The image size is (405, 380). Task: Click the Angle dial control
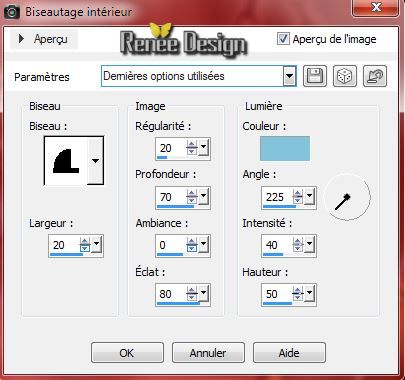click(x=348, y=197)
